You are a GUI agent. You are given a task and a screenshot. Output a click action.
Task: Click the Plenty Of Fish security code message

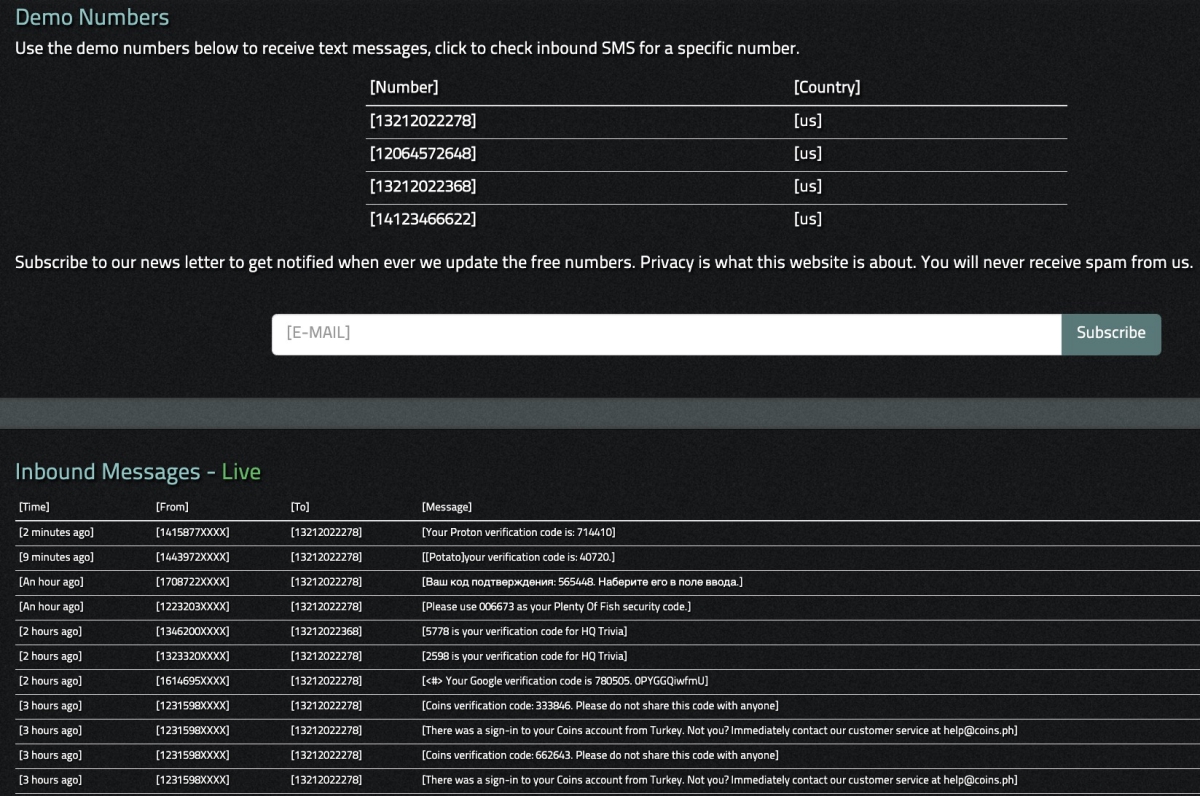(x=556, y=607)
